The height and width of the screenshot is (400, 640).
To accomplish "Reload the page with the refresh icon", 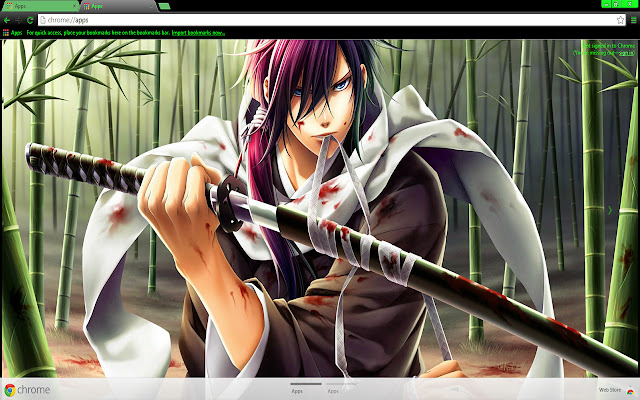I will coord(30,20).
